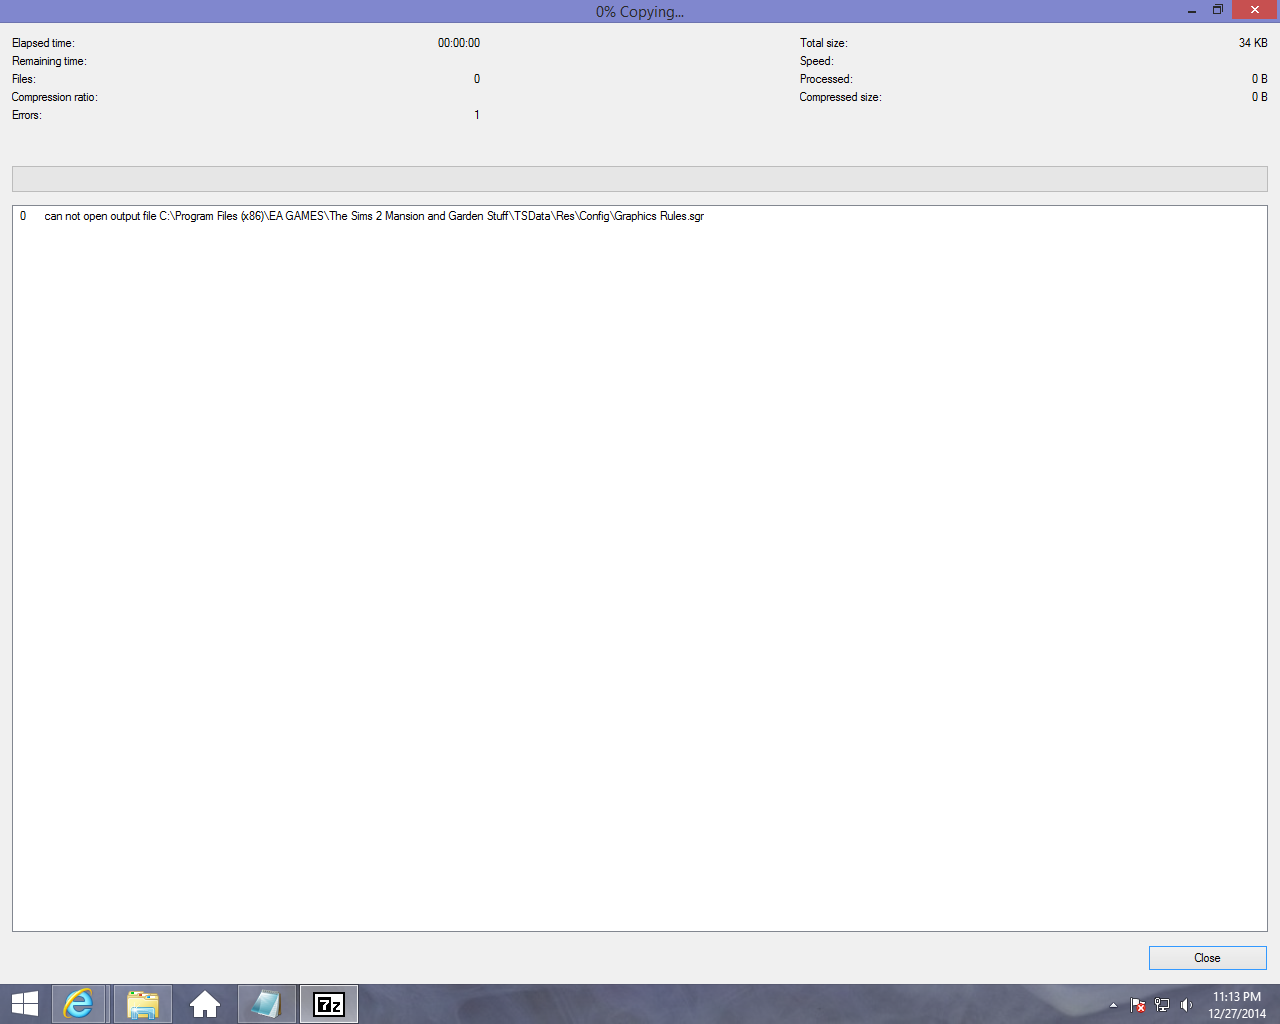Open File Explorer from the taskbar
The image size is (1280, 1024).
click(142, 1004)
